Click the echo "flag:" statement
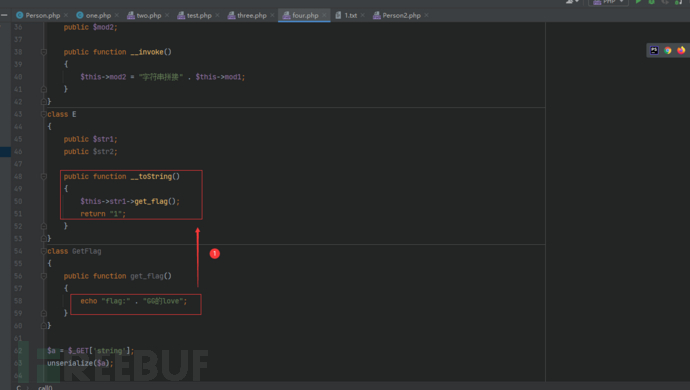 tap(134, 301)
